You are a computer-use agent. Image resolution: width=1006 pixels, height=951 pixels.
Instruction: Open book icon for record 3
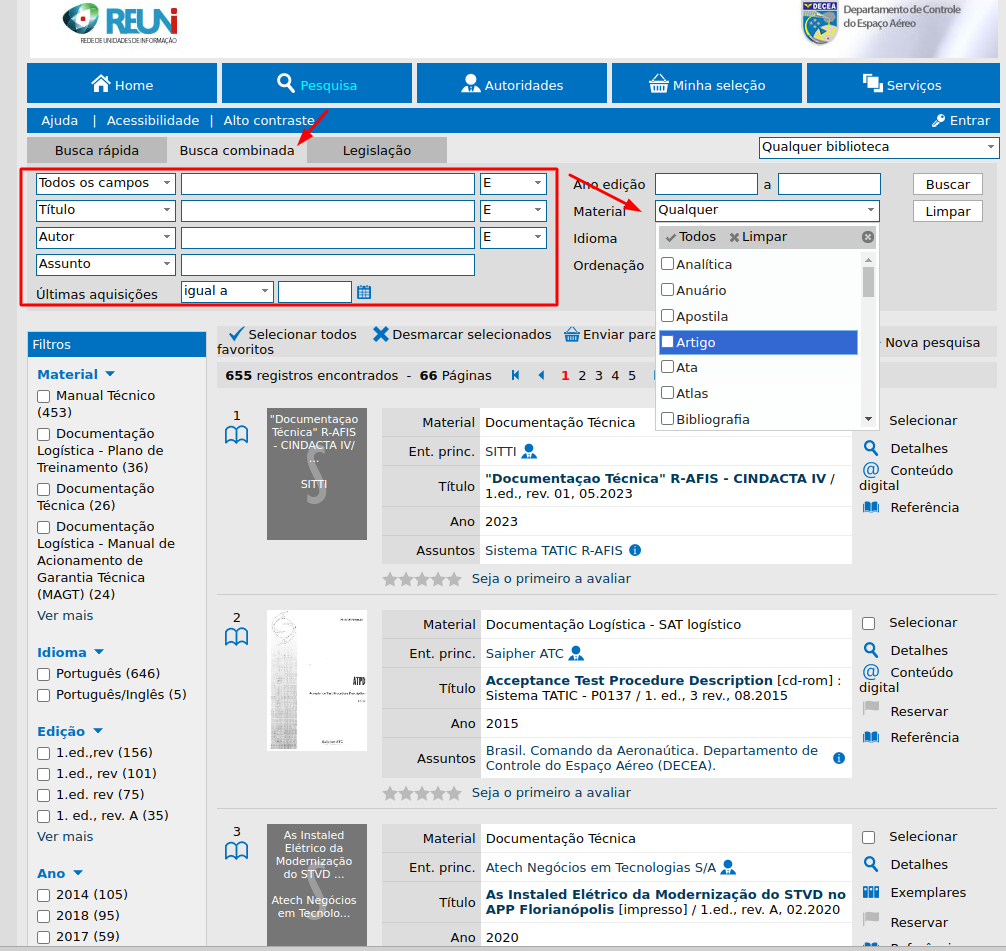[x=236, y=851]
